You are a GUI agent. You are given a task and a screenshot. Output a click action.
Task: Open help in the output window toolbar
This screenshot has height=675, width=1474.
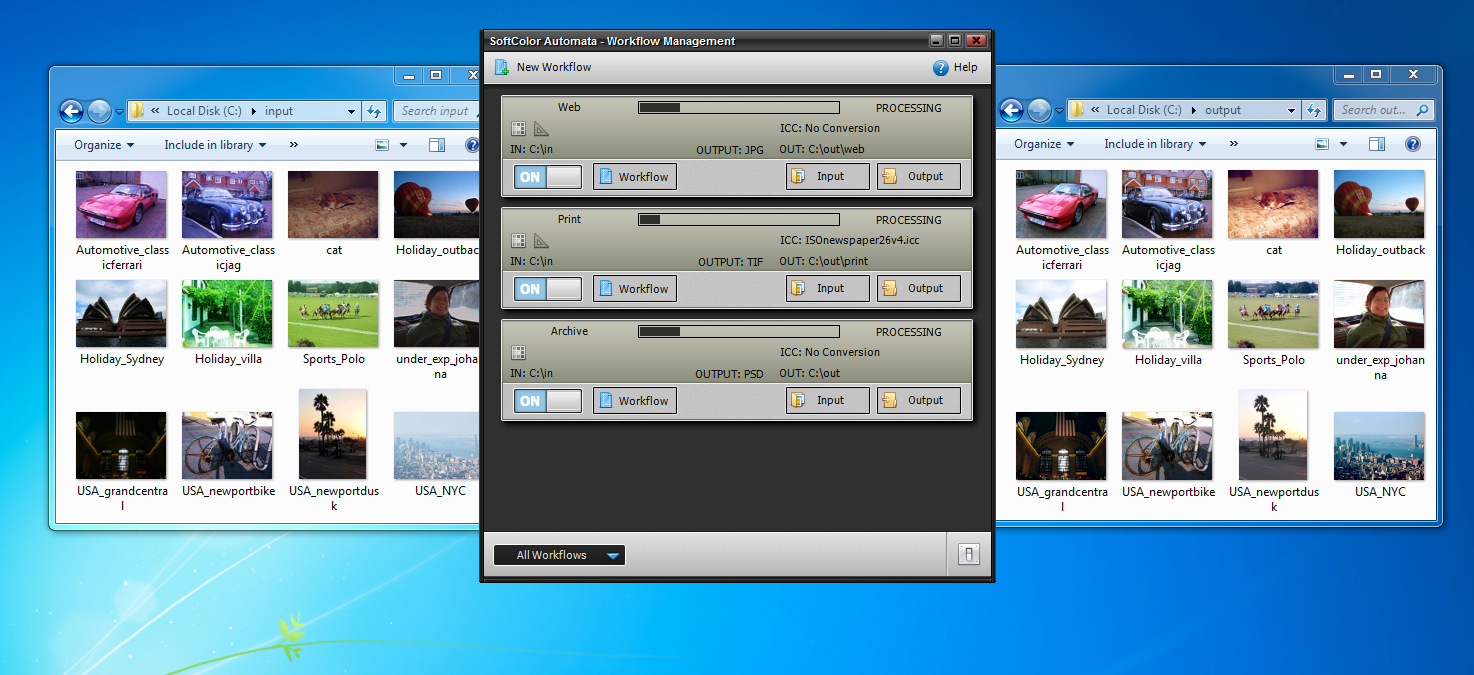pyautogui.click(x=1412, y=144)
